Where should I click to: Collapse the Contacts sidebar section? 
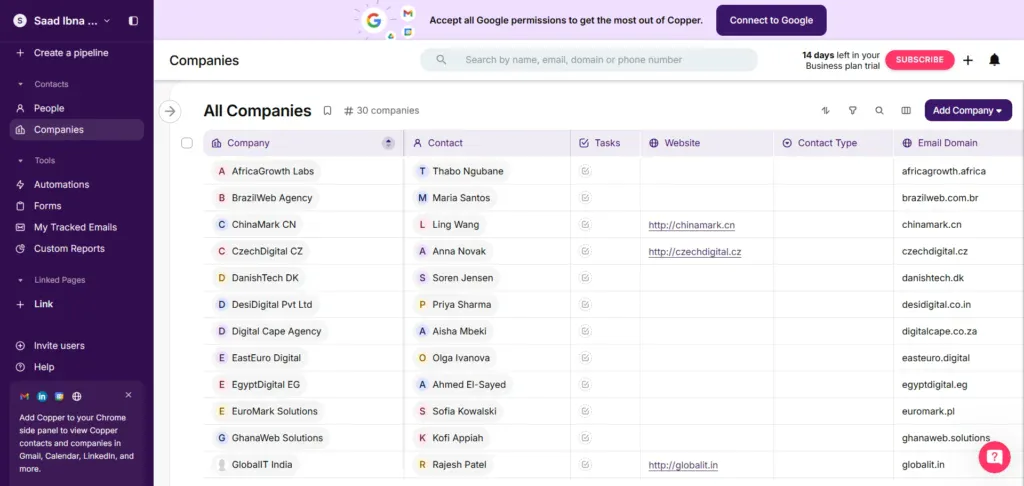[20, 85]
